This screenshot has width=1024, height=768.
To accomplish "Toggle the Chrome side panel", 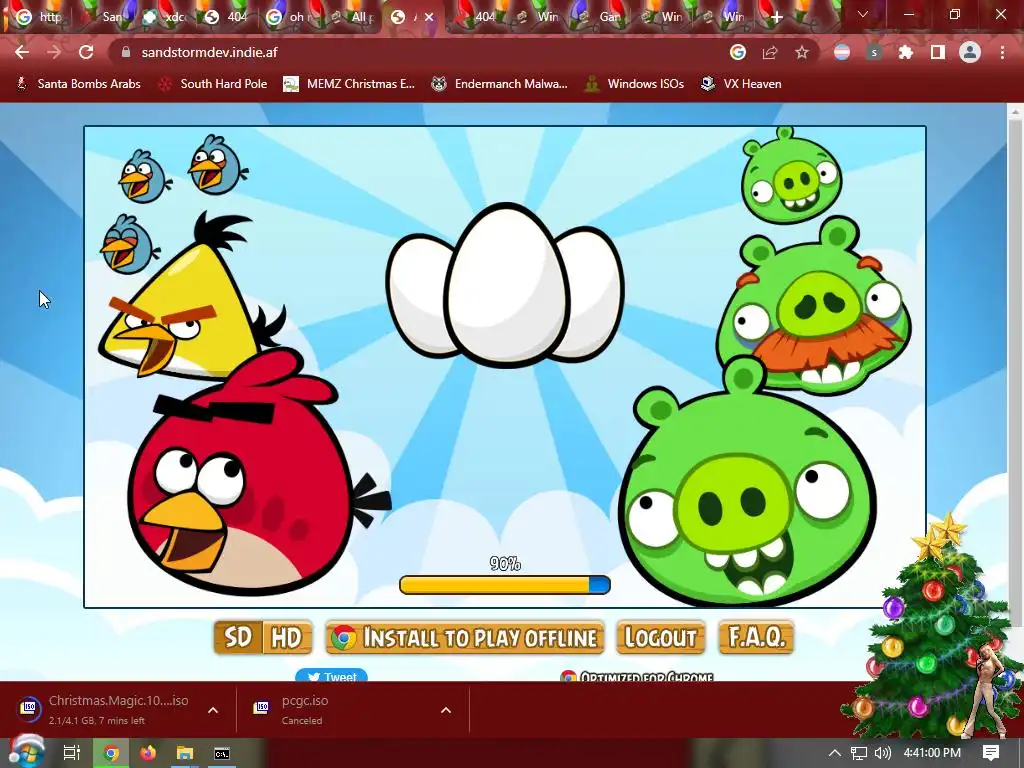I will (938, 52).
